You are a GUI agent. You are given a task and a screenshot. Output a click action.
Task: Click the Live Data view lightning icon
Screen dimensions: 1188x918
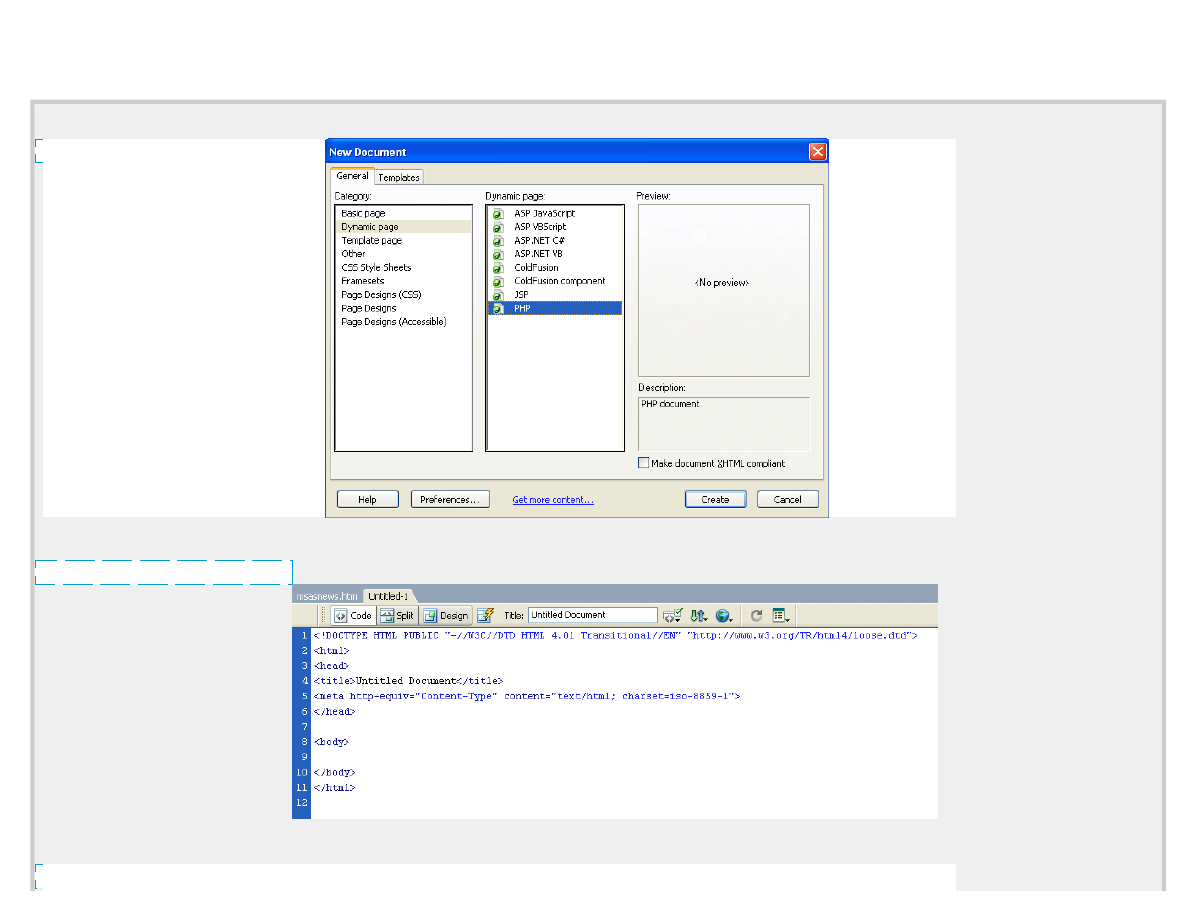click(x=485, y=616)
